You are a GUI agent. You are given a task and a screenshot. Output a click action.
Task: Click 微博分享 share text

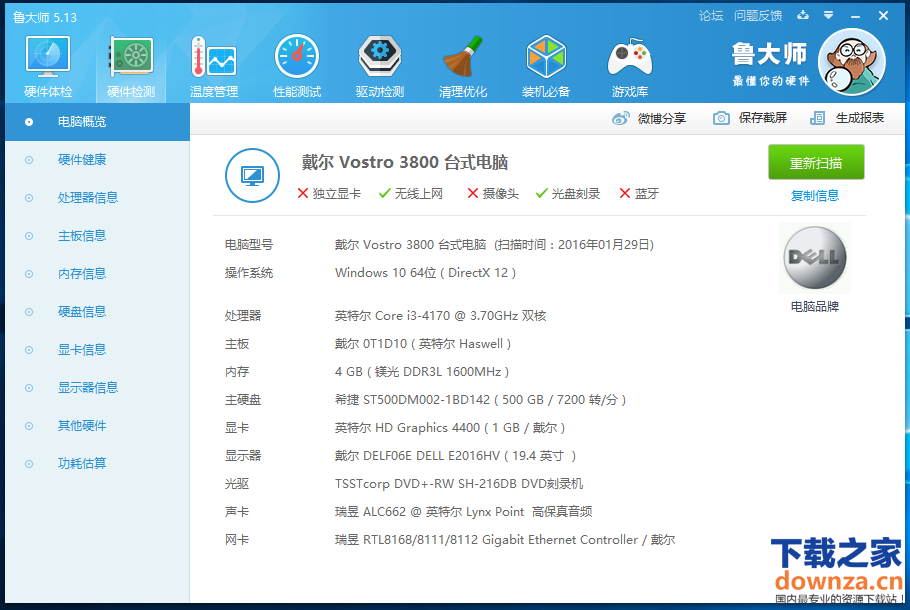[x=662, y=118]
